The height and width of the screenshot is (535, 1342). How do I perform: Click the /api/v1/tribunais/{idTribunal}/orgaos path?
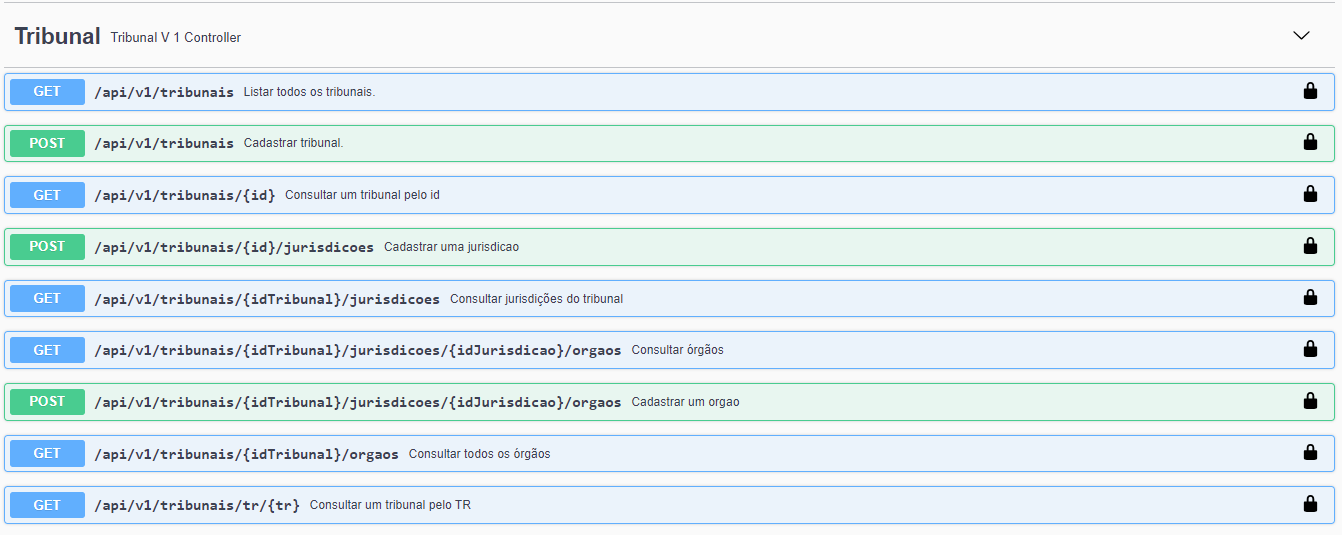(245, 454)
